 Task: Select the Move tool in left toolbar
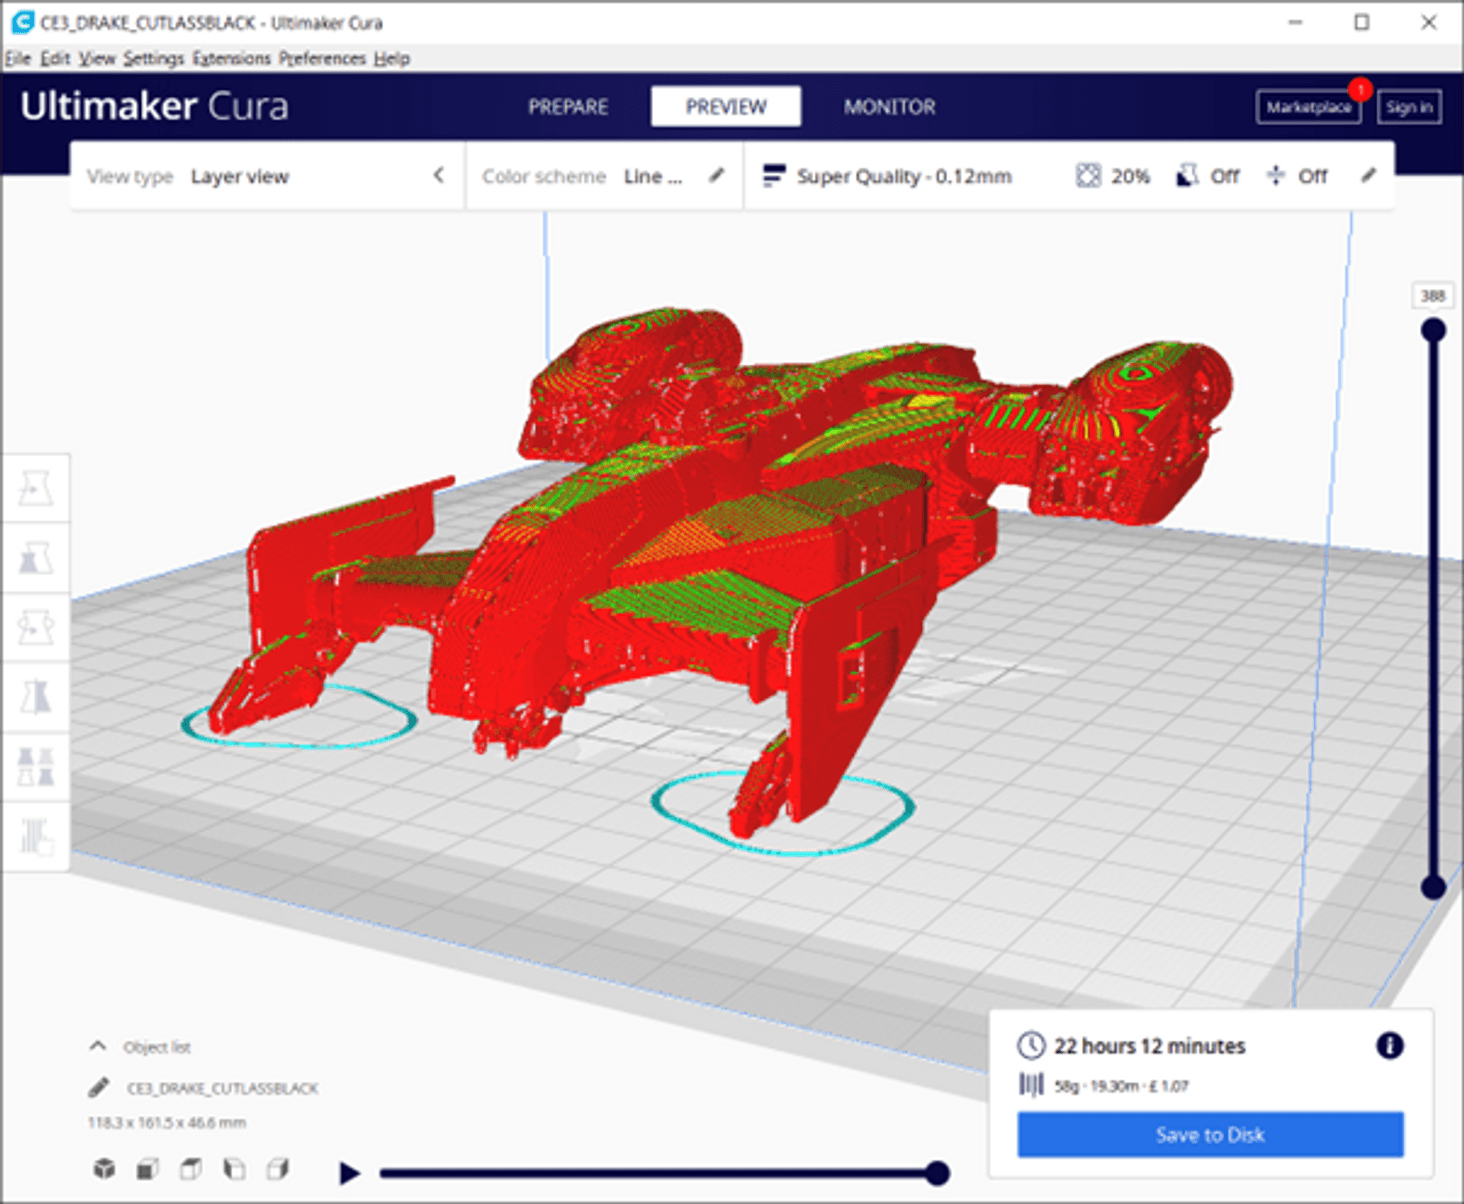pyautogui.click(x=35, y=489)
